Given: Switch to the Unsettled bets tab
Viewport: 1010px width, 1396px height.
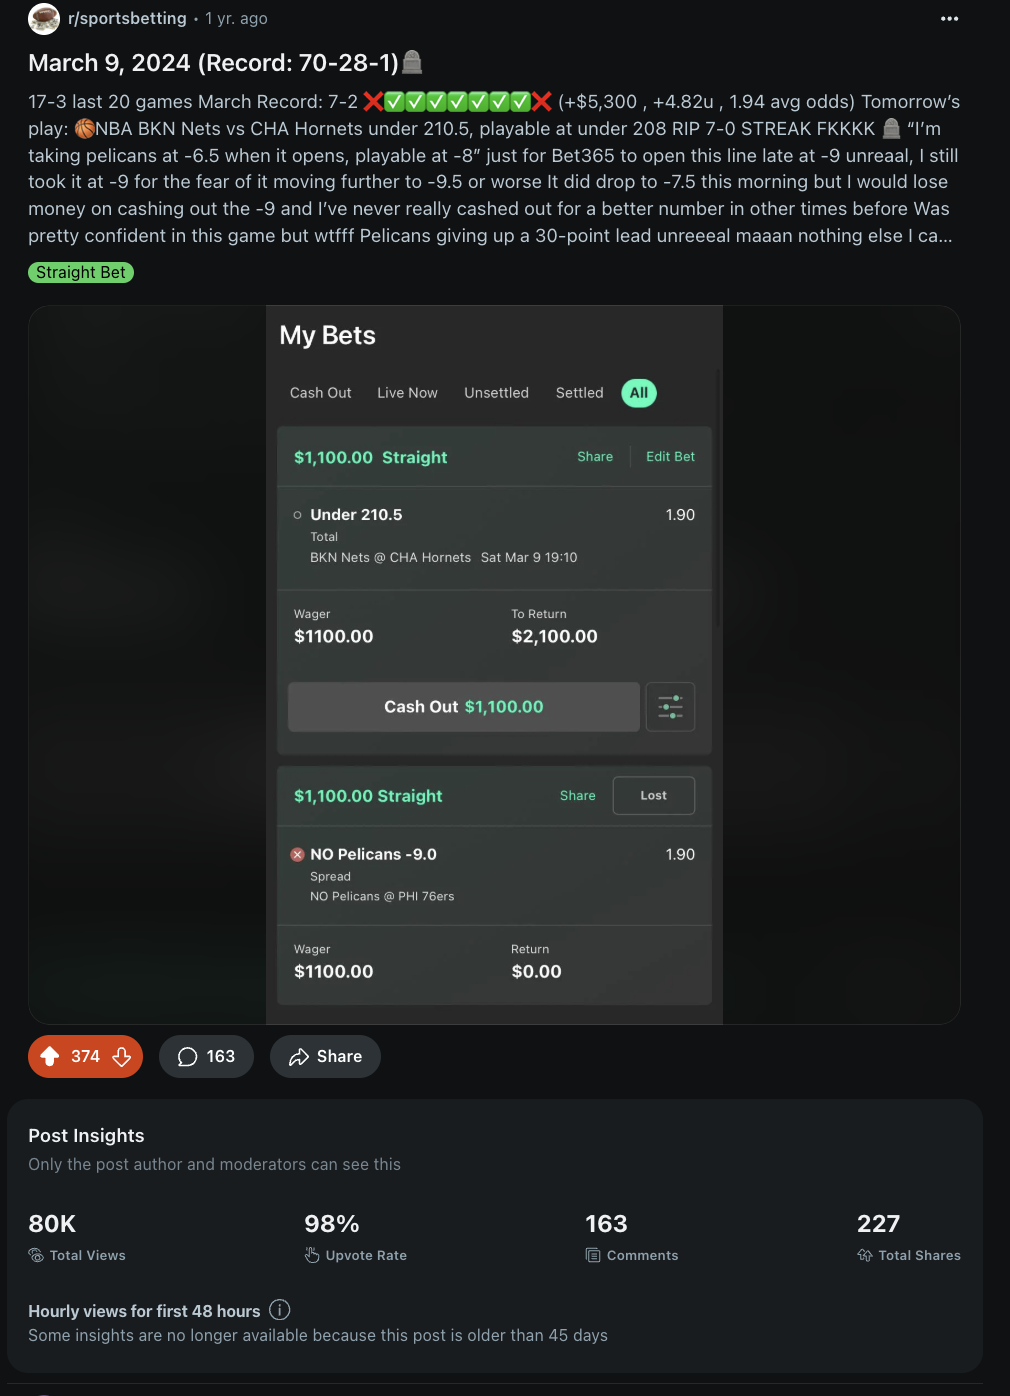Looking at the screenshot, I should click(496, 393).
